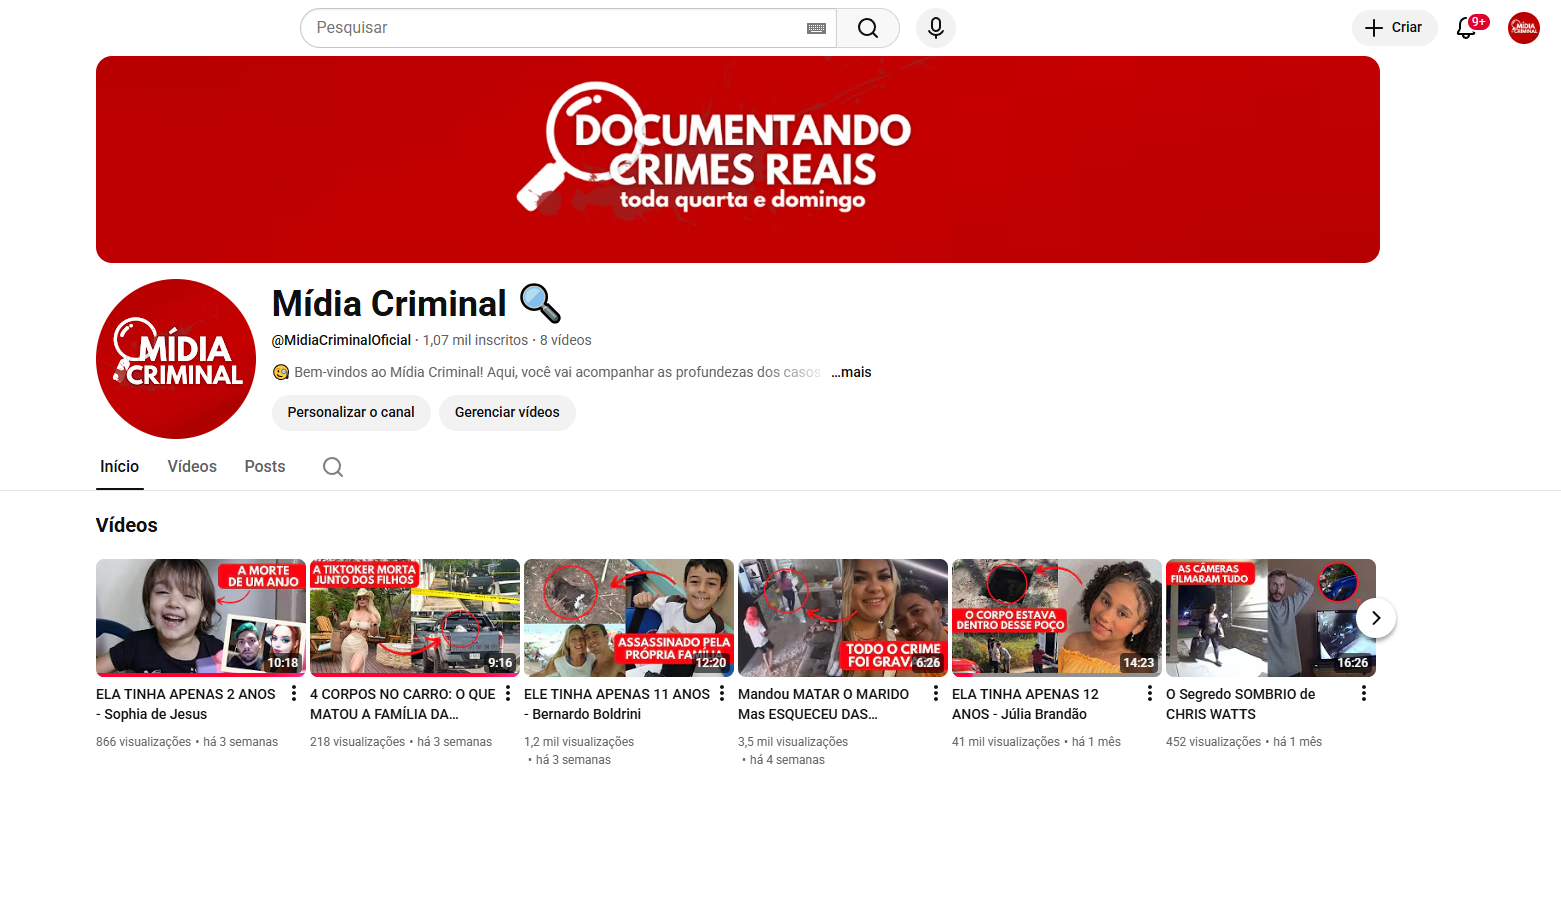
Task: Click 3,5 mil visualizações stats text
Action: click(793, 742)
